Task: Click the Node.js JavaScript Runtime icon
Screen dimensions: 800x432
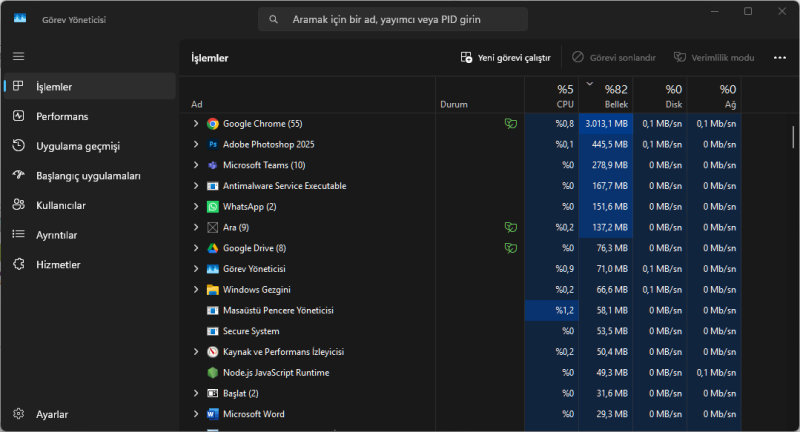Action: click(x=213, y=373)
